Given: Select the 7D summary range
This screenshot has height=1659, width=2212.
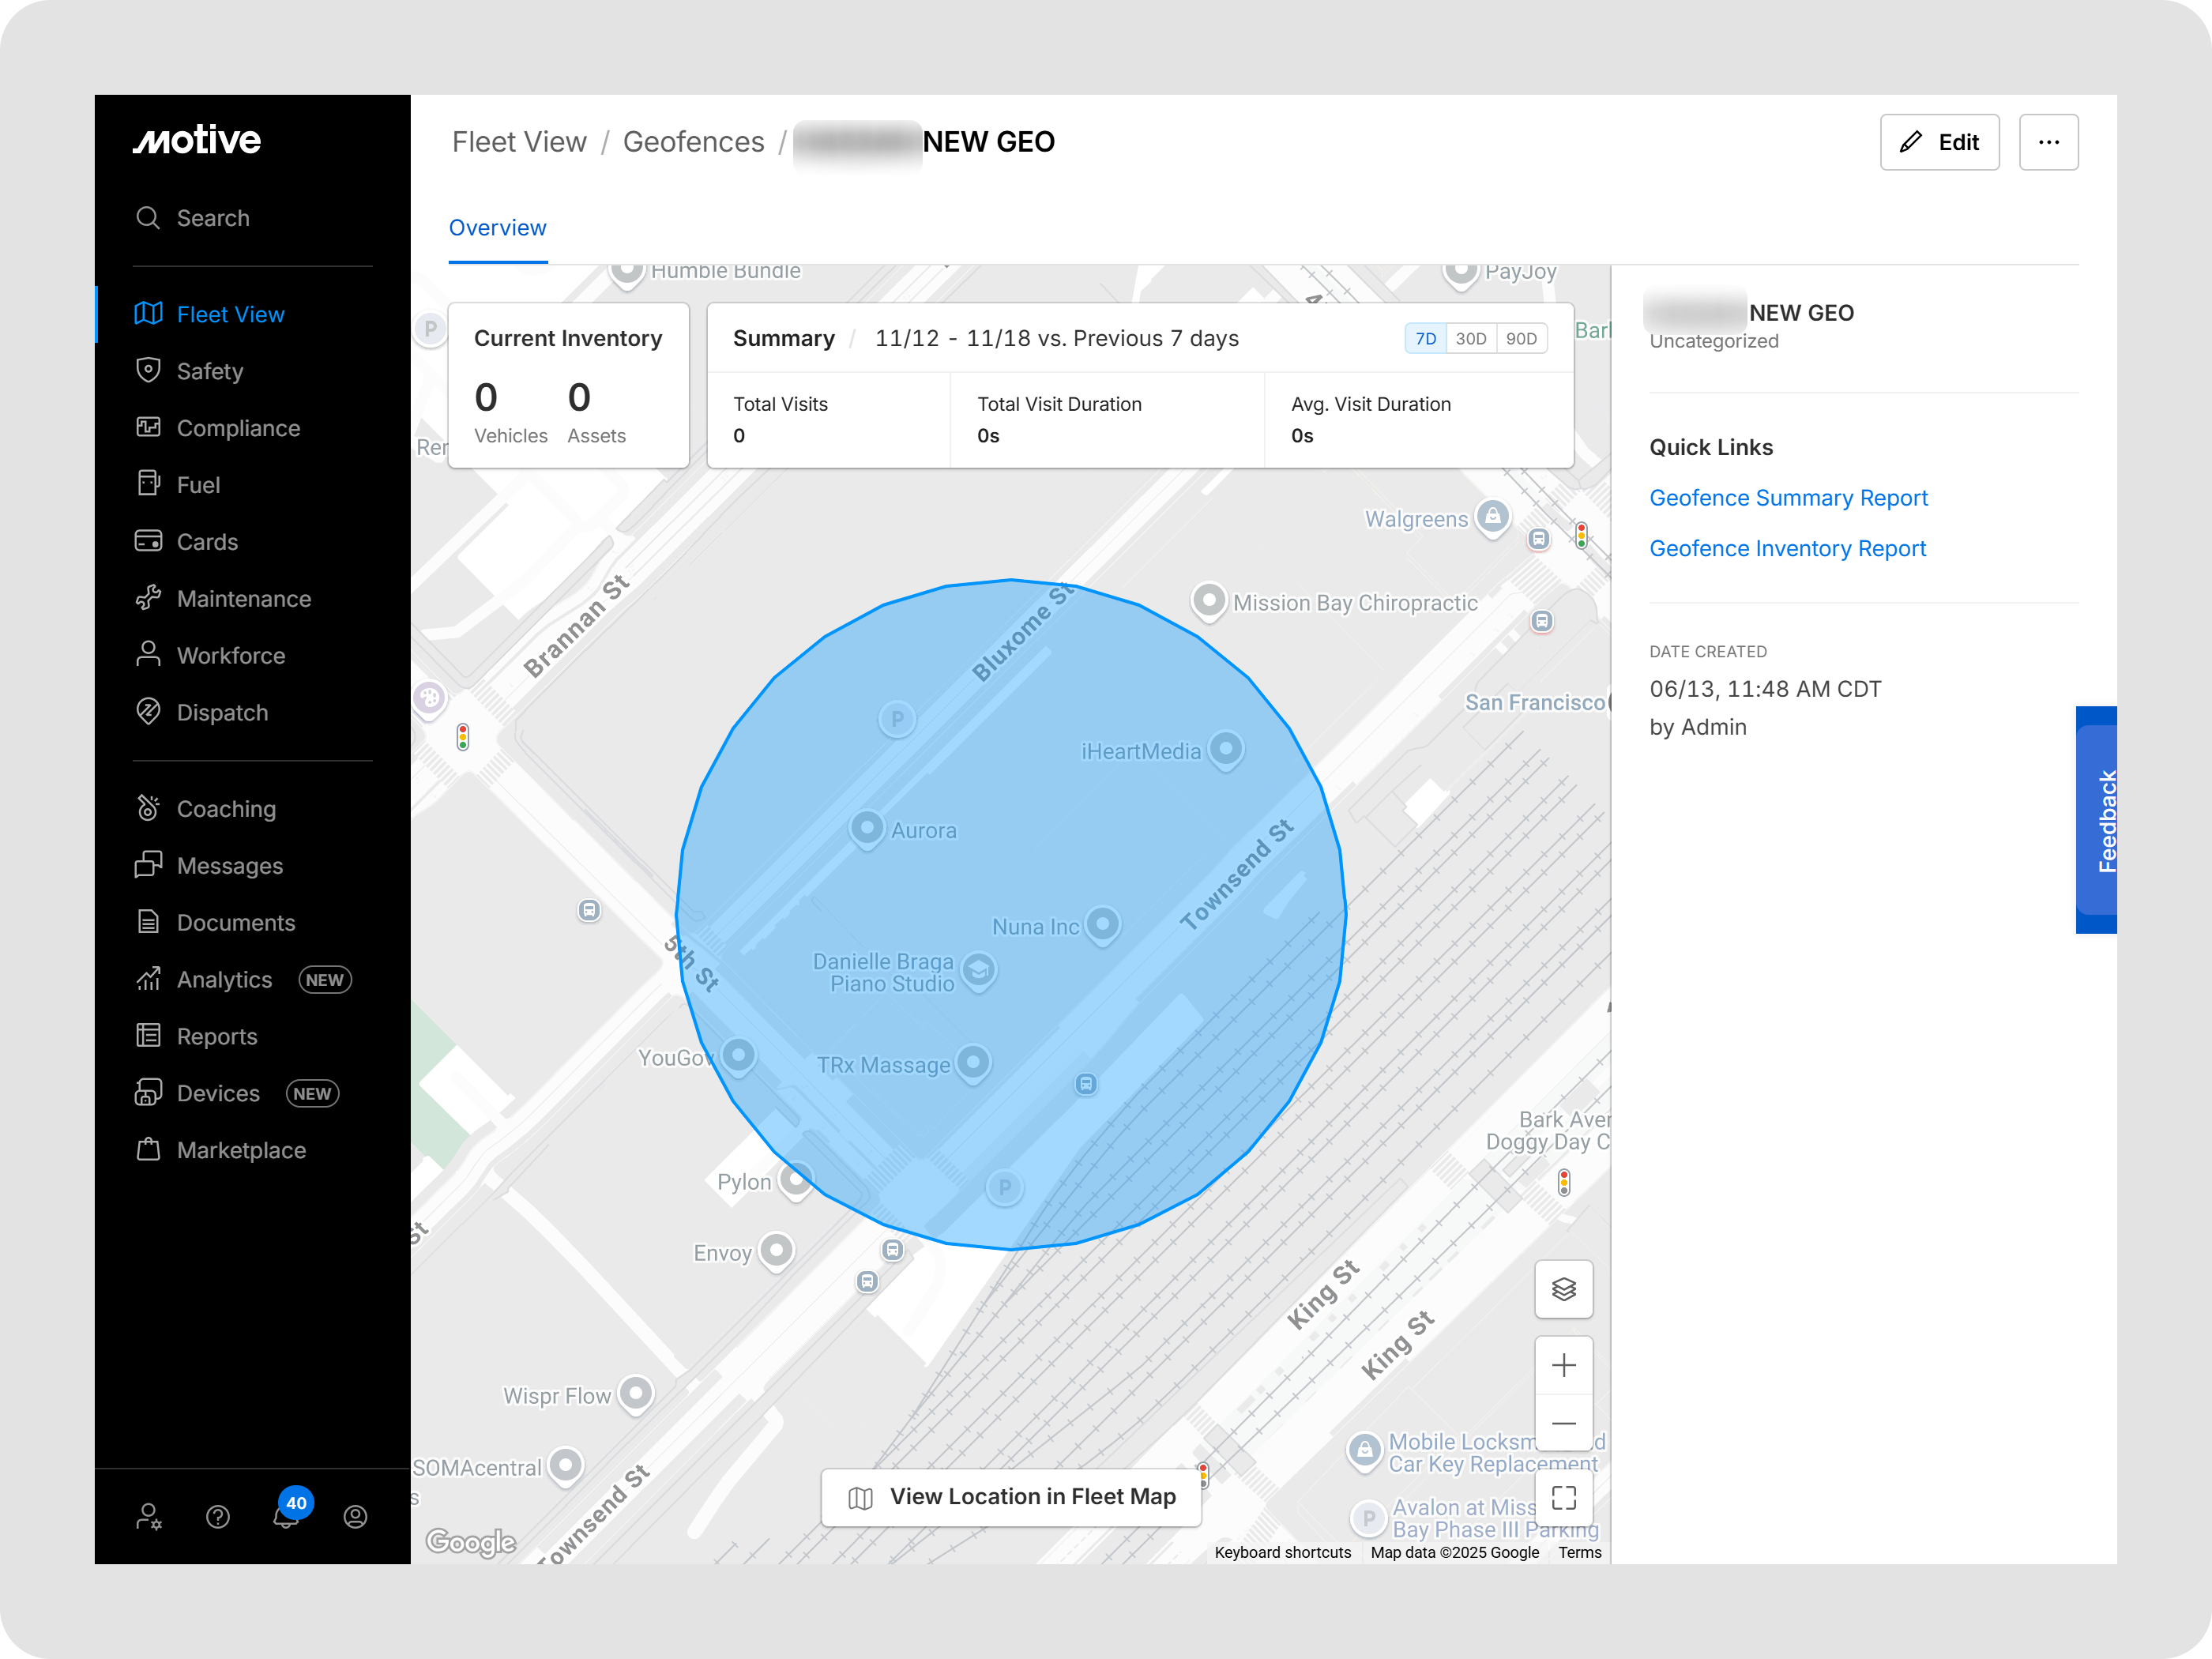Looking at the screenshot, I should (1425, 339).
